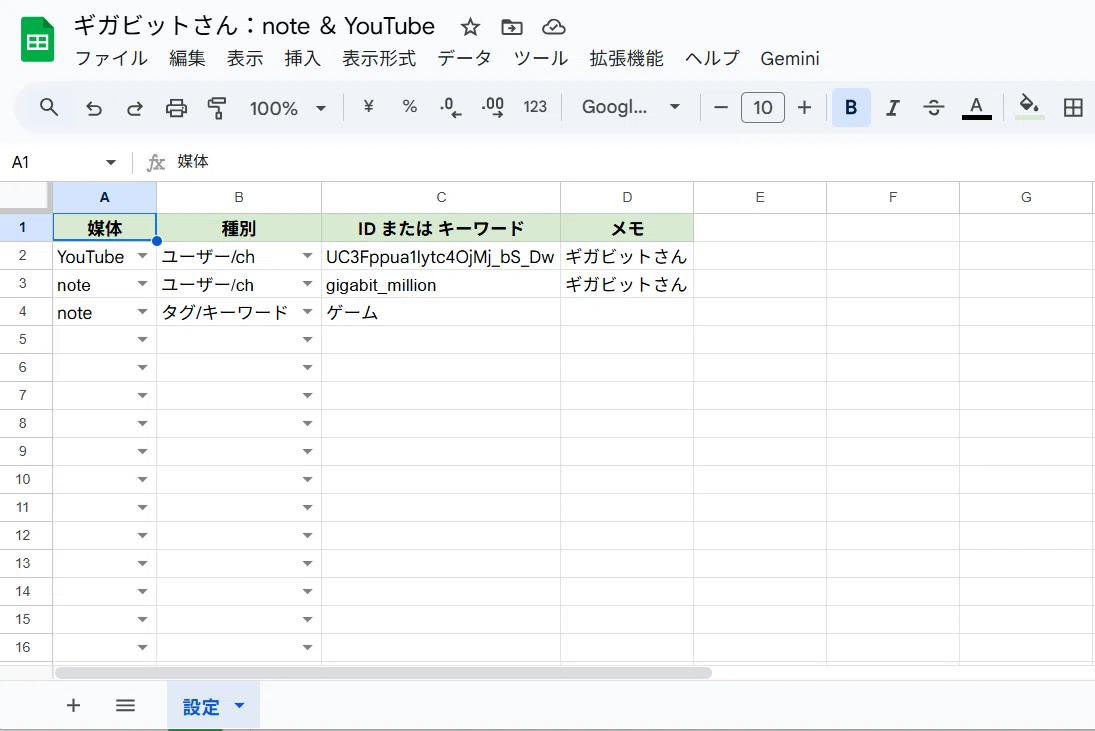Toggle italic formatting
Image resolution: width=1095 pixels, height=731 pixels.
click(x=892, y=108)
